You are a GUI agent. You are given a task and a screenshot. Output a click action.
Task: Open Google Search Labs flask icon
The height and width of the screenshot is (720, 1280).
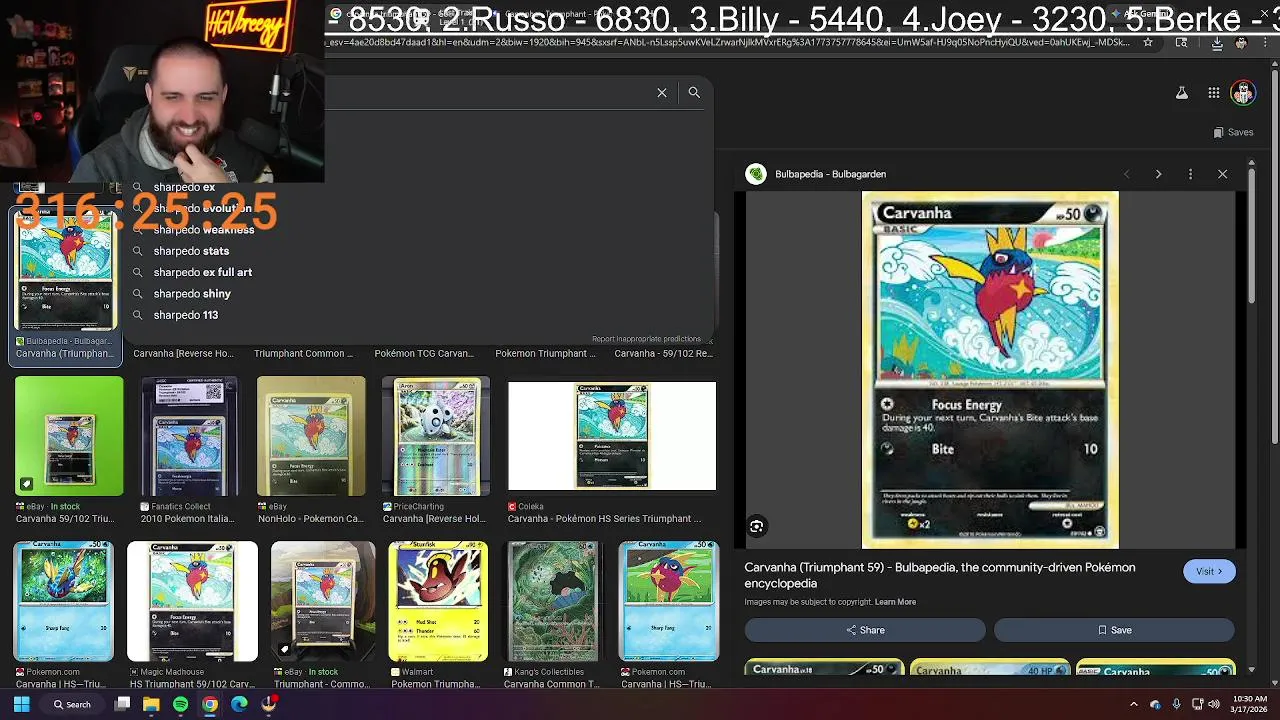click(1181, 93)
